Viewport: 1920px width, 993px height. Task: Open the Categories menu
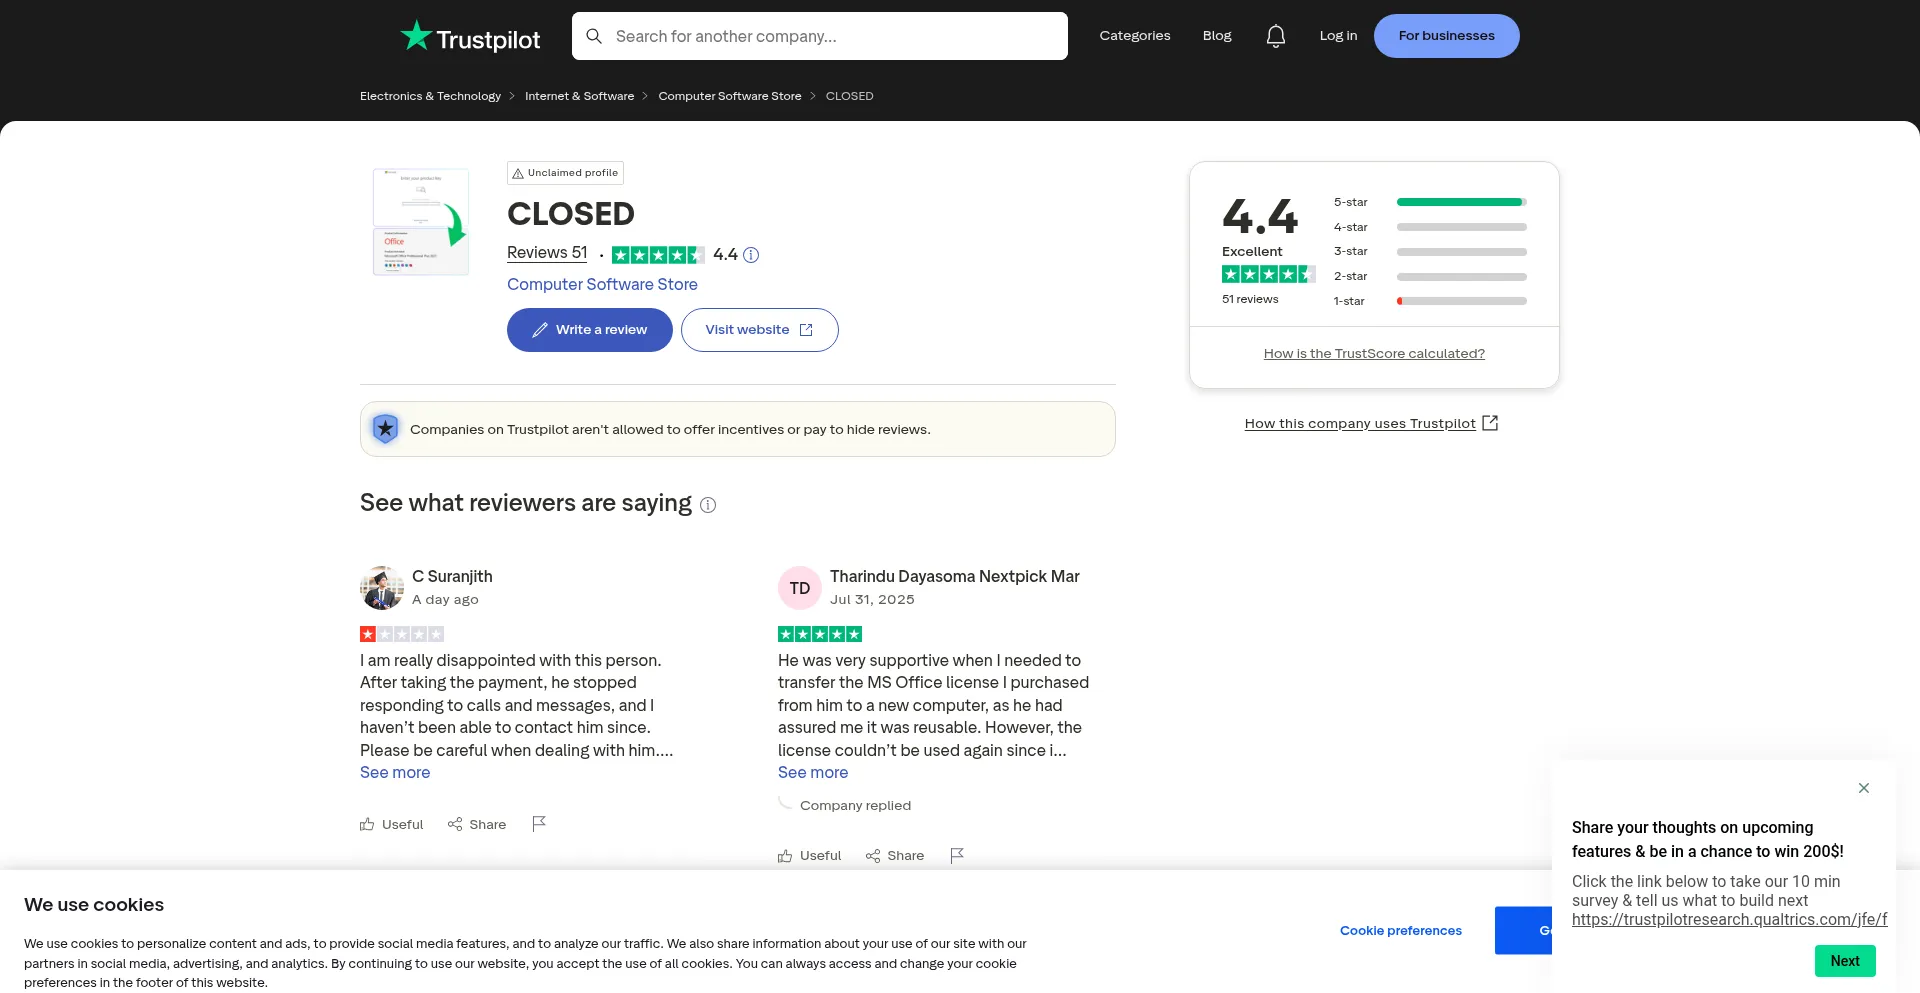tap(1135, 35)
